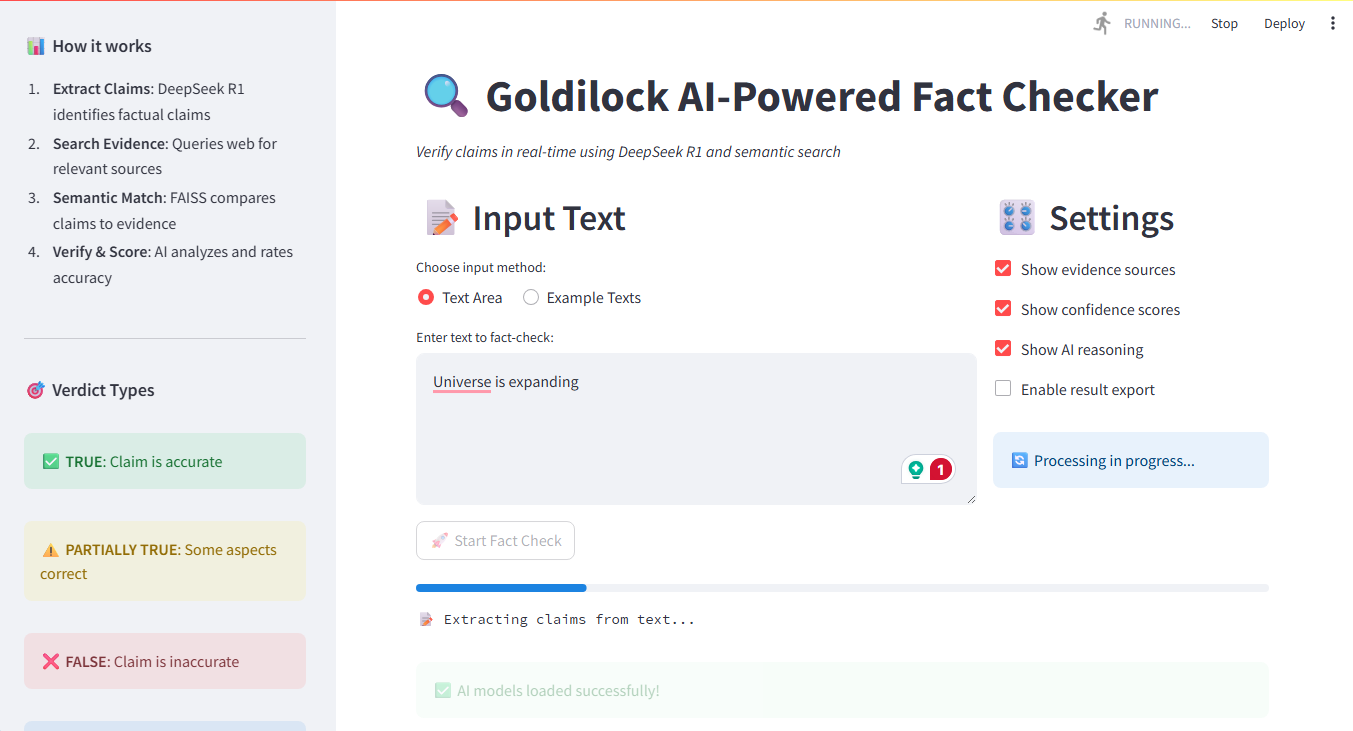The width and height of the screenshot is (1353, 731).
Task: Click the bar chart How it works icon
Action: [x=36, y=46]
